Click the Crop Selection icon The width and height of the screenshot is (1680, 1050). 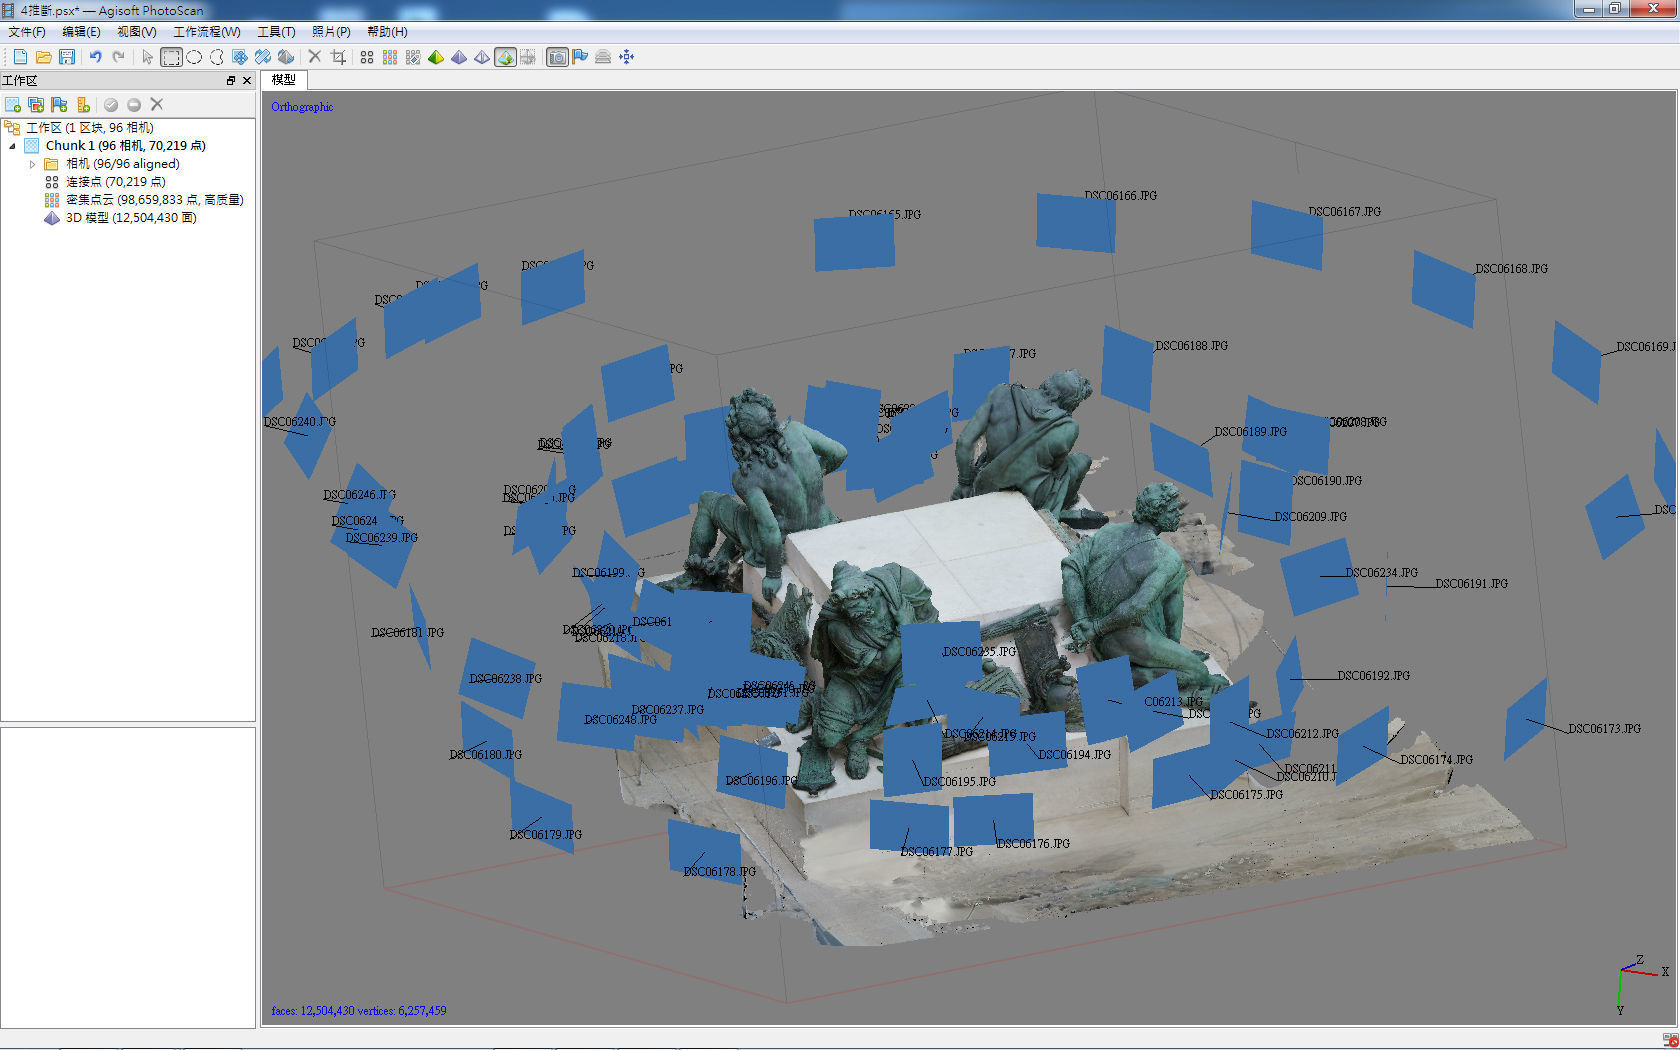[x=338, y=57]
